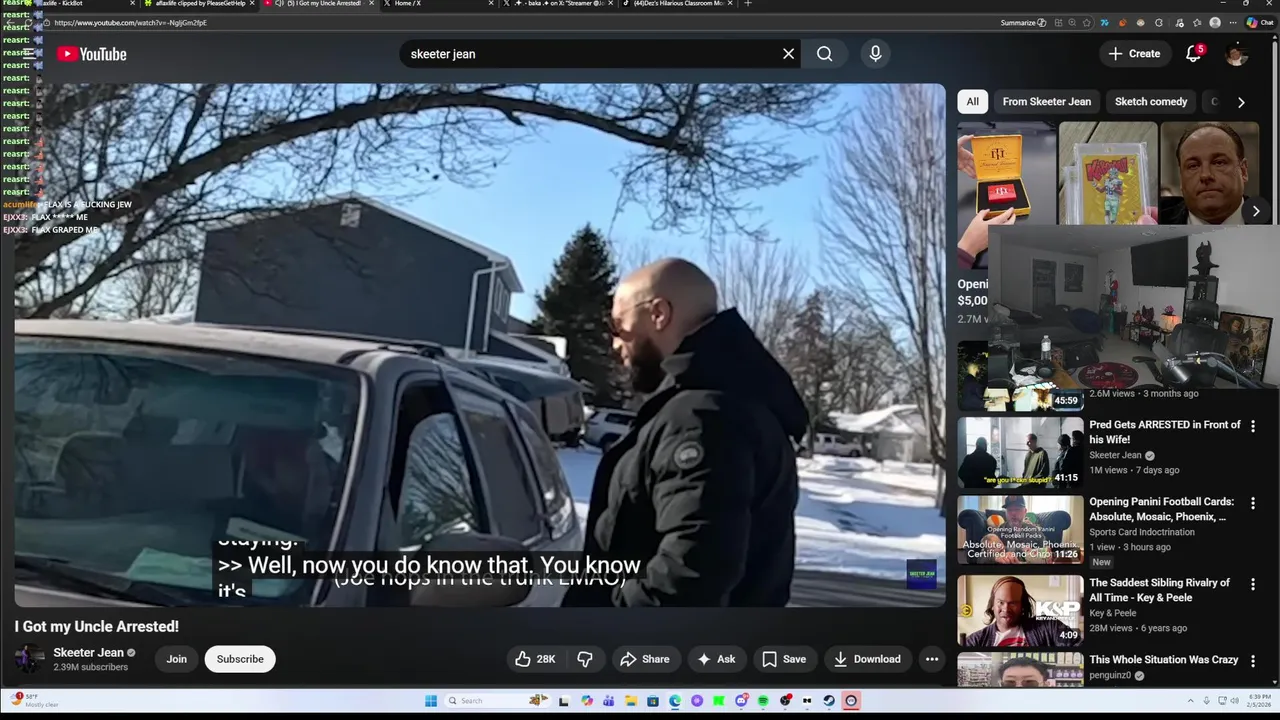This screenshot has height=720, width=1280.
Task: Open Steam from taskbar
Action: tap(829, 701)
